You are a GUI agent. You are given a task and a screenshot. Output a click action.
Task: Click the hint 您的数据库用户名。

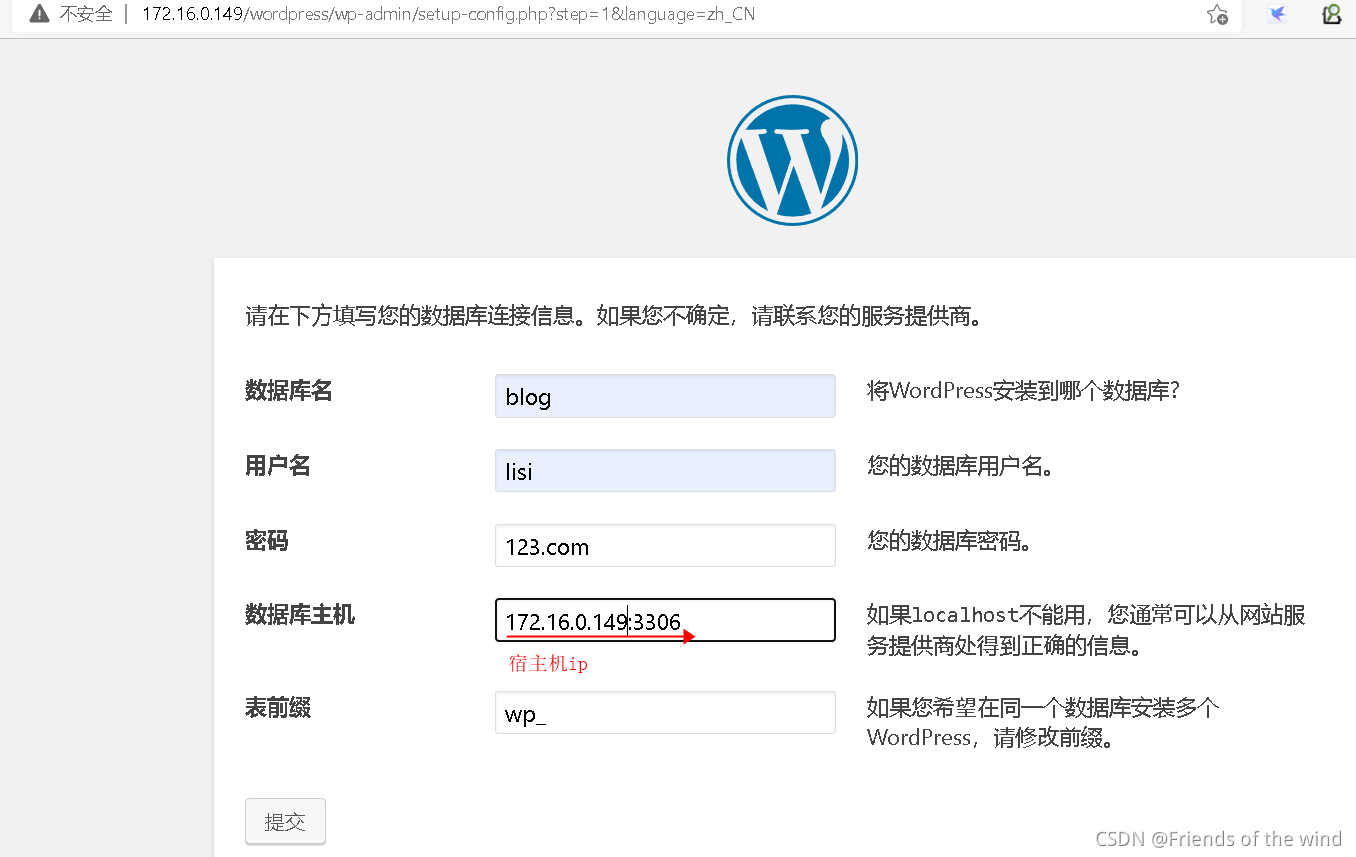[x=960, y=466]
